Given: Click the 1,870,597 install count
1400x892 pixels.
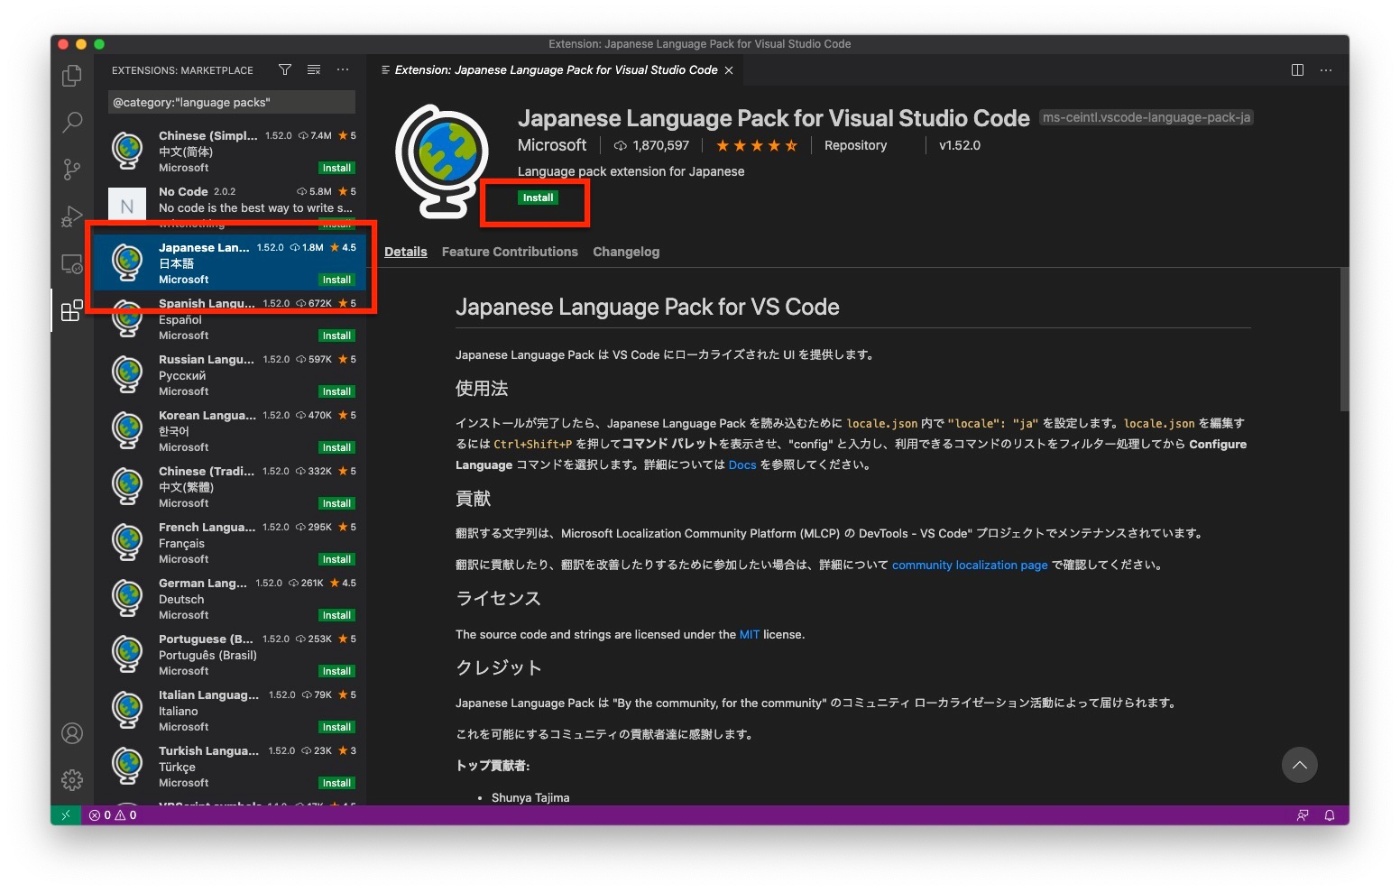Looking at the screenshot, I should click(652, 146).
